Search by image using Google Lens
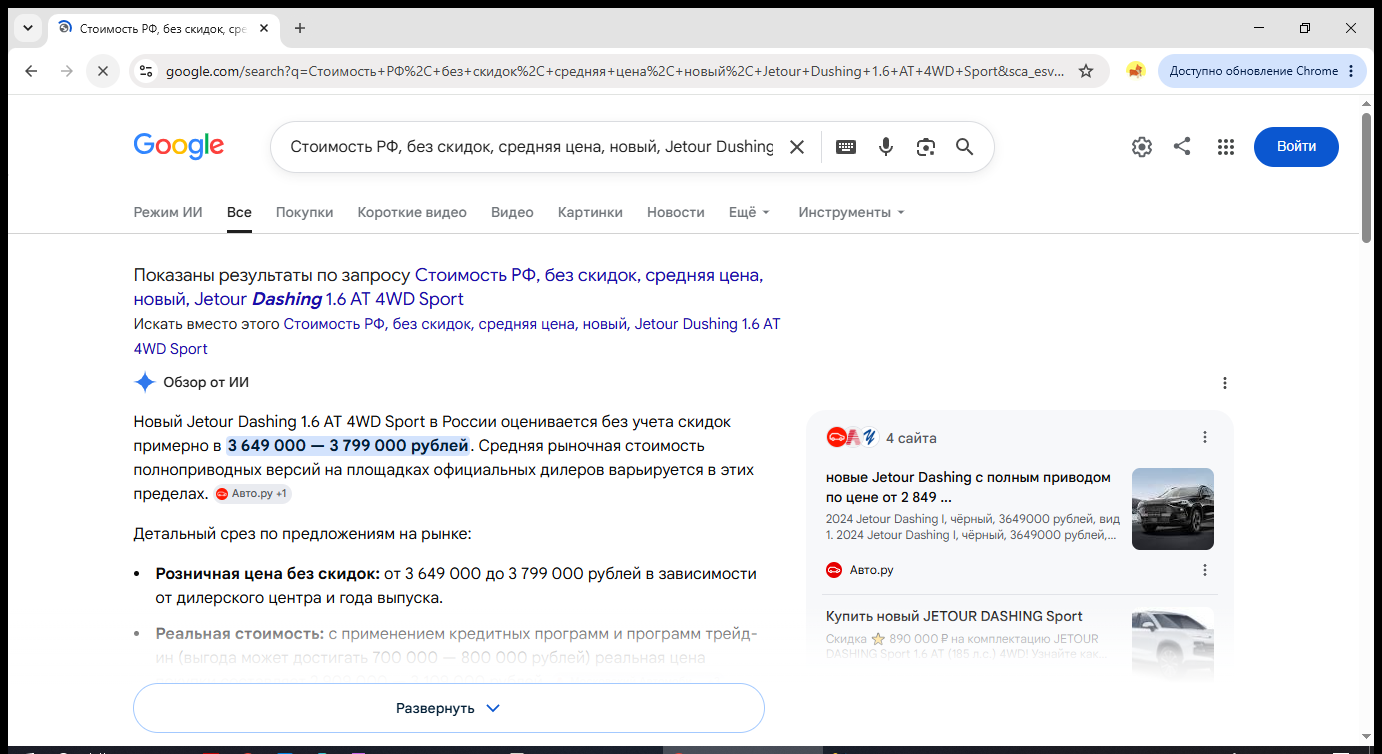Screen dimensions: 1382x754 tap(926, 147)
